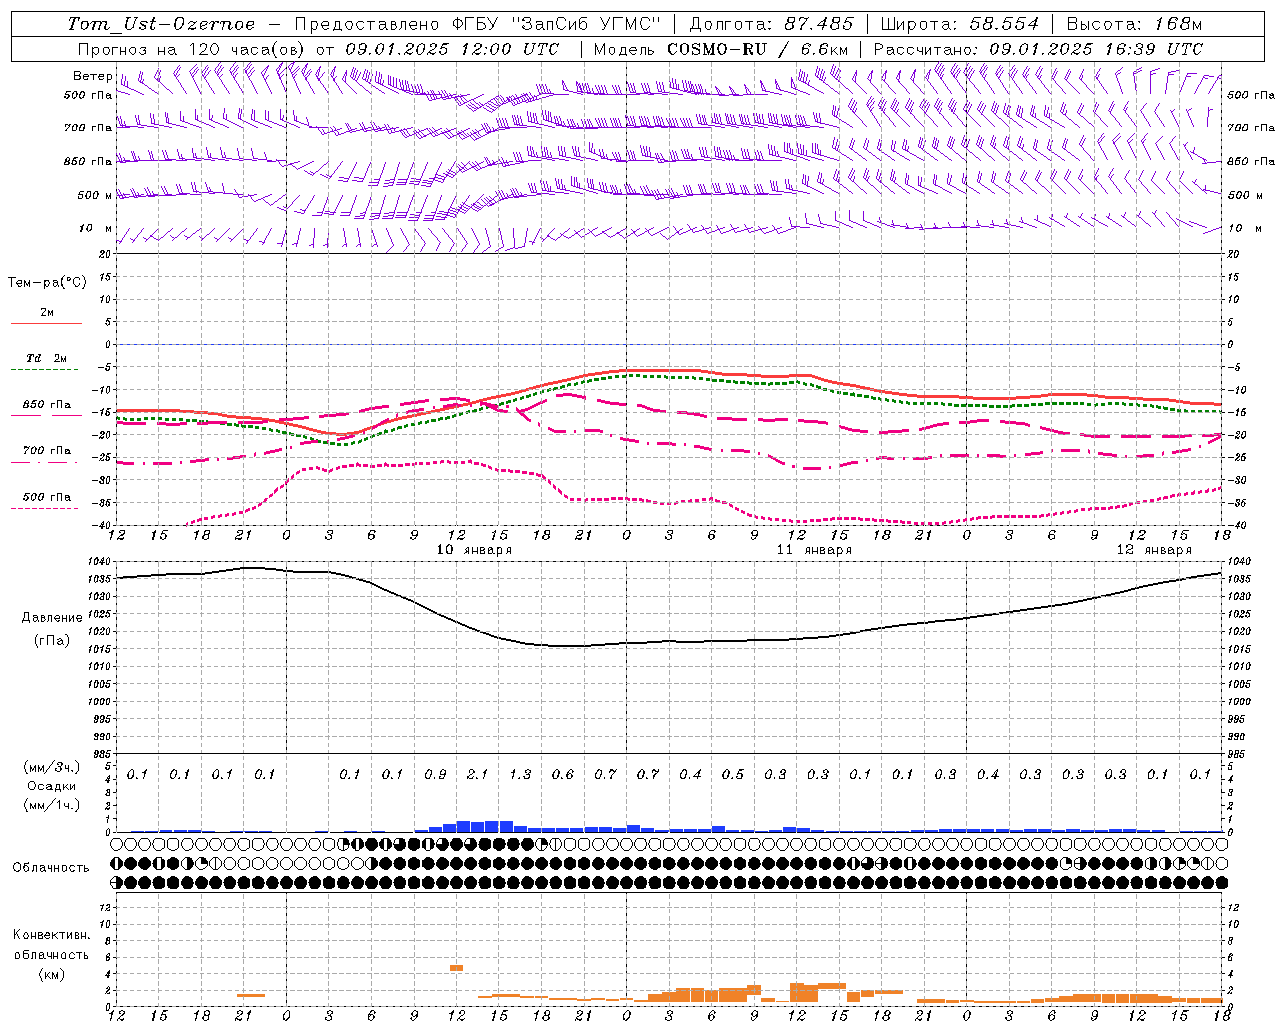The image size is (1280, 1024).
Task: Click the isolated orange convective bar near 5 km
Action: tap(457, 967)
